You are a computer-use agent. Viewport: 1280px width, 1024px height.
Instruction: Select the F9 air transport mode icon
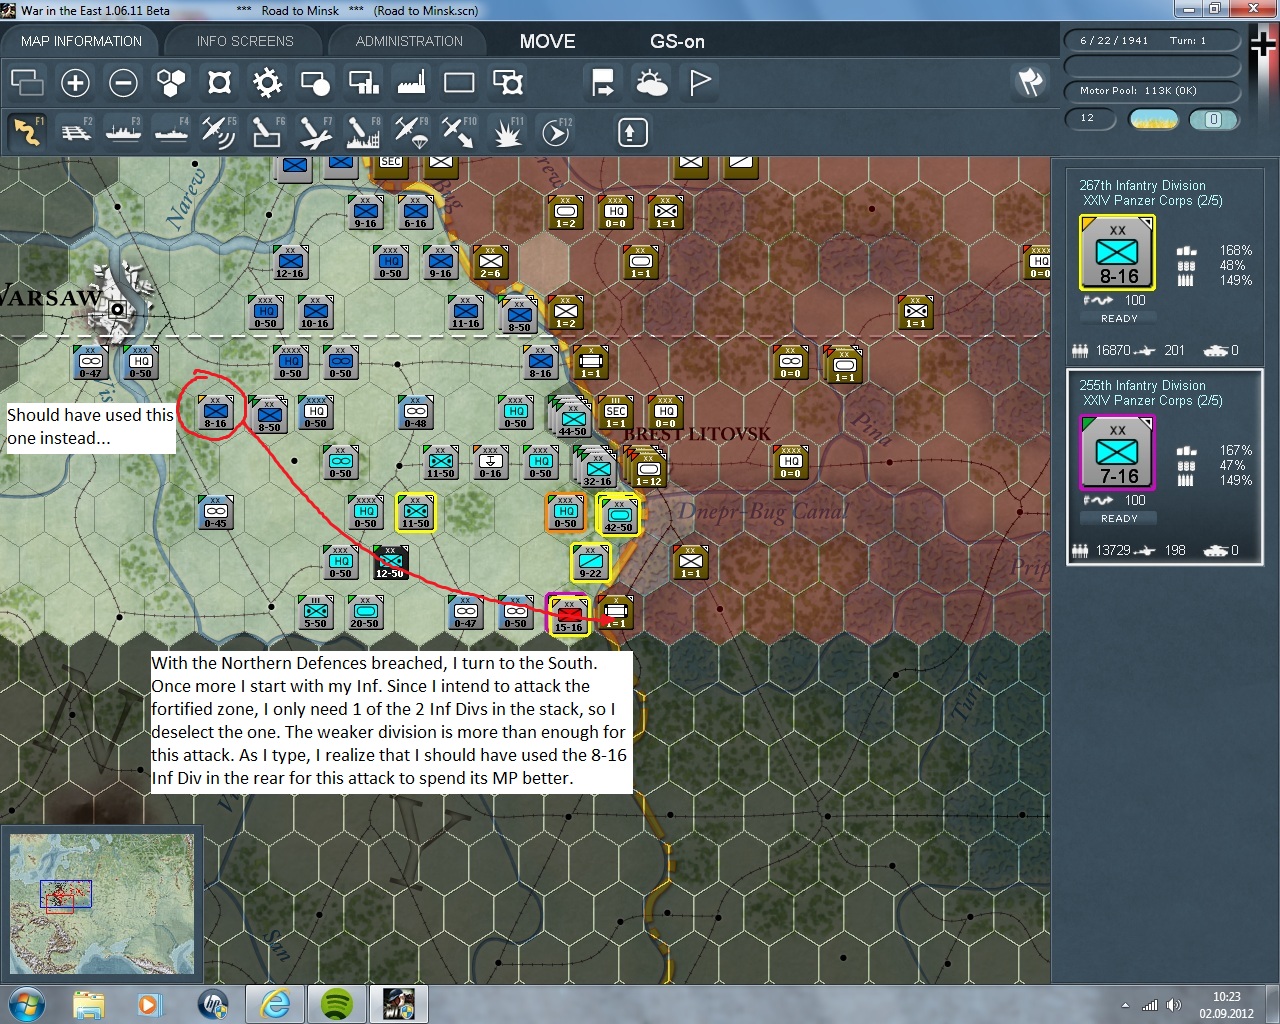[411, 132]
